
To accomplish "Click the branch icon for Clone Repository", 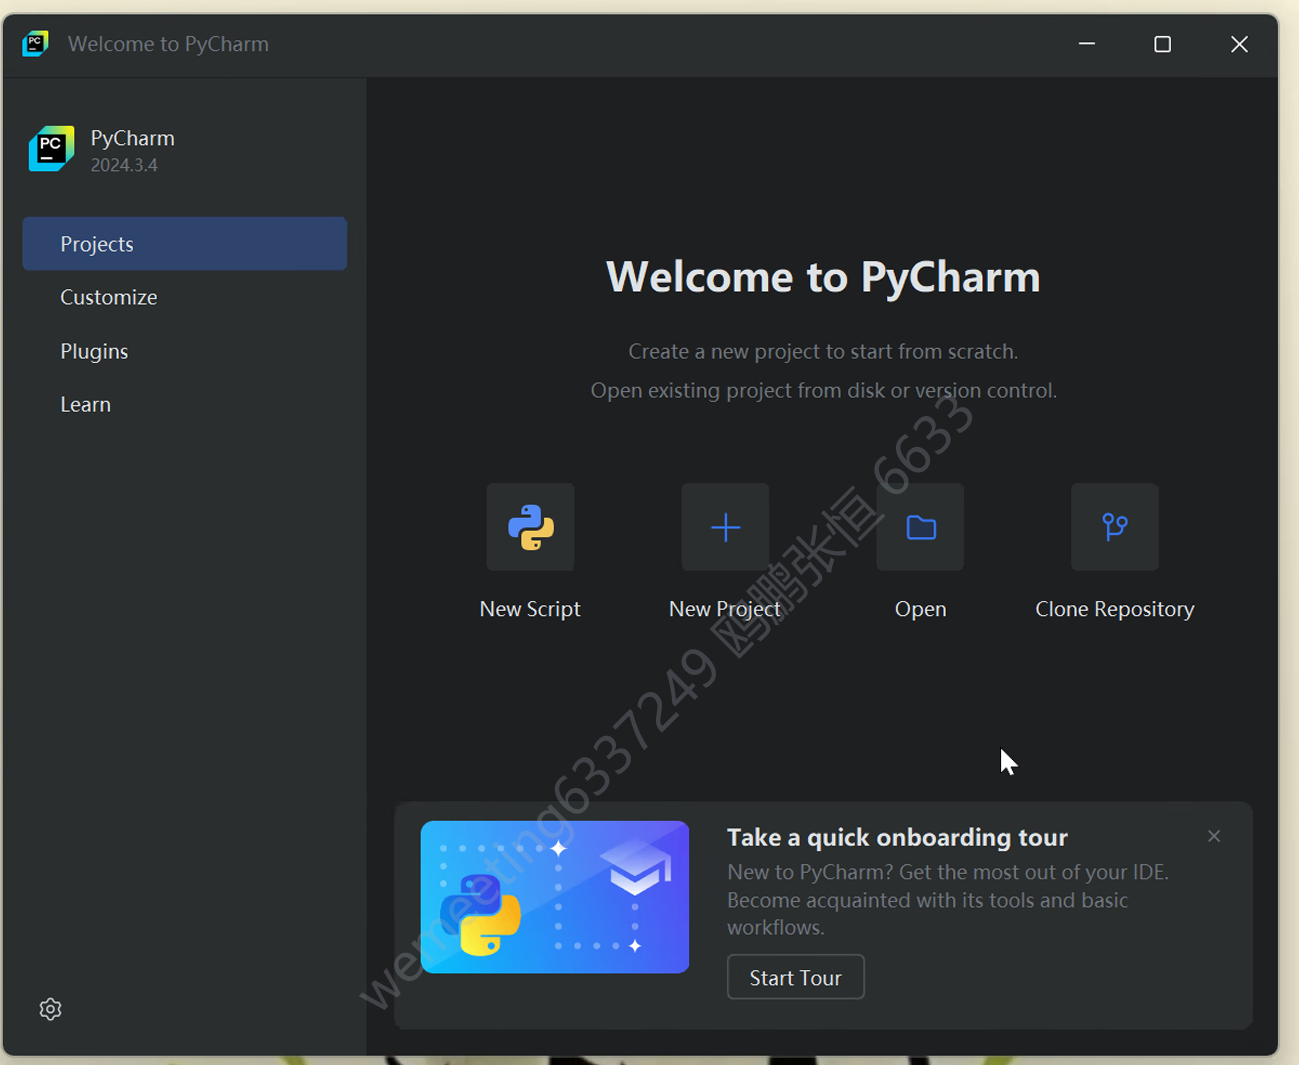I will [x=1114, y=527].
